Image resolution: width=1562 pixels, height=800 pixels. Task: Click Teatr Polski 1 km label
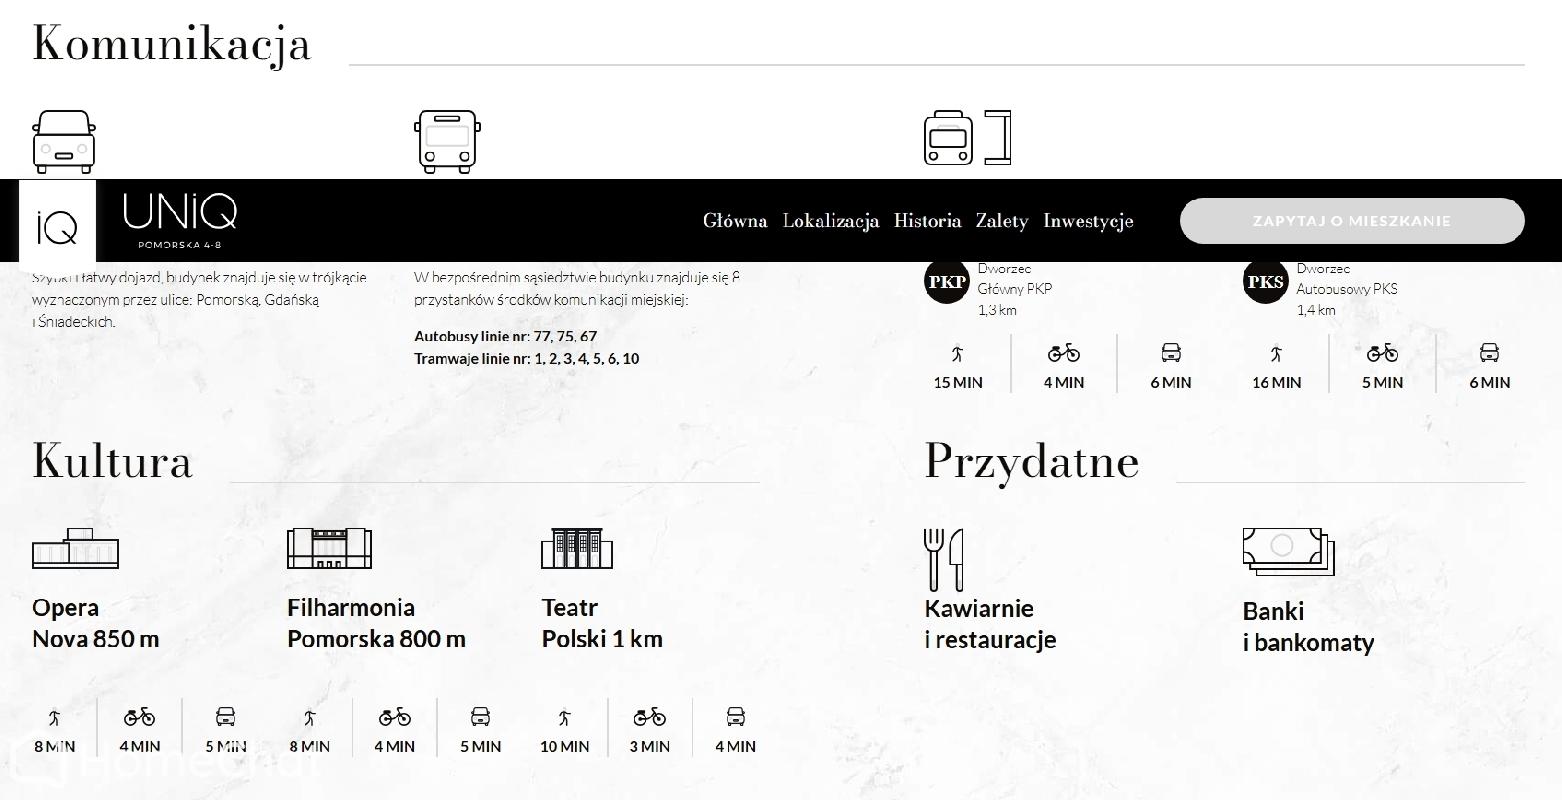[602, 623]
